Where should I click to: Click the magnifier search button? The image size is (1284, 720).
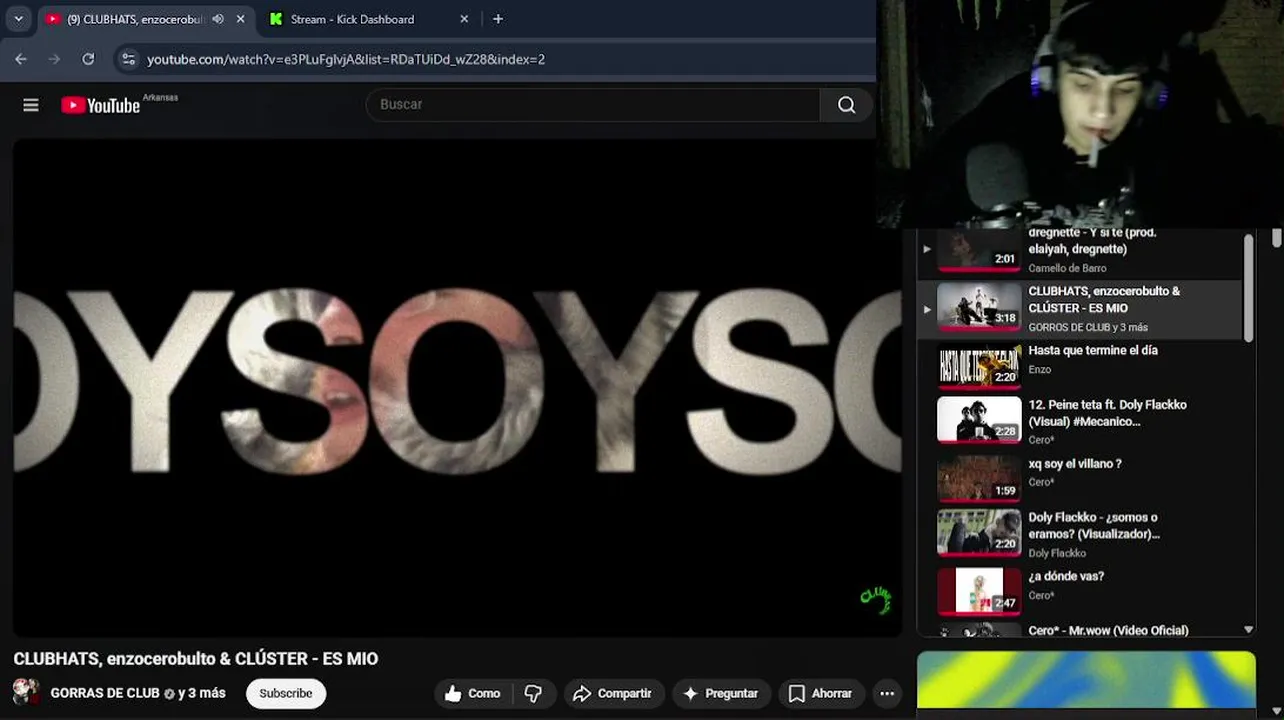[847, 104]
